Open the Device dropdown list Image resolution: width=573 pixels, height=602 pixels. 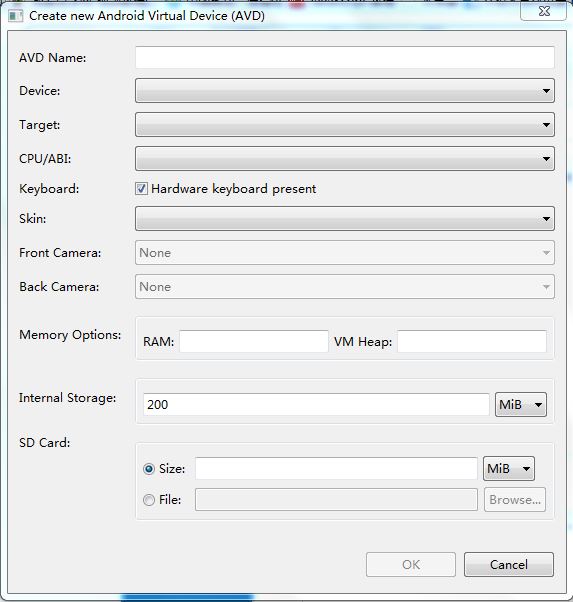[x=344, y=91]
